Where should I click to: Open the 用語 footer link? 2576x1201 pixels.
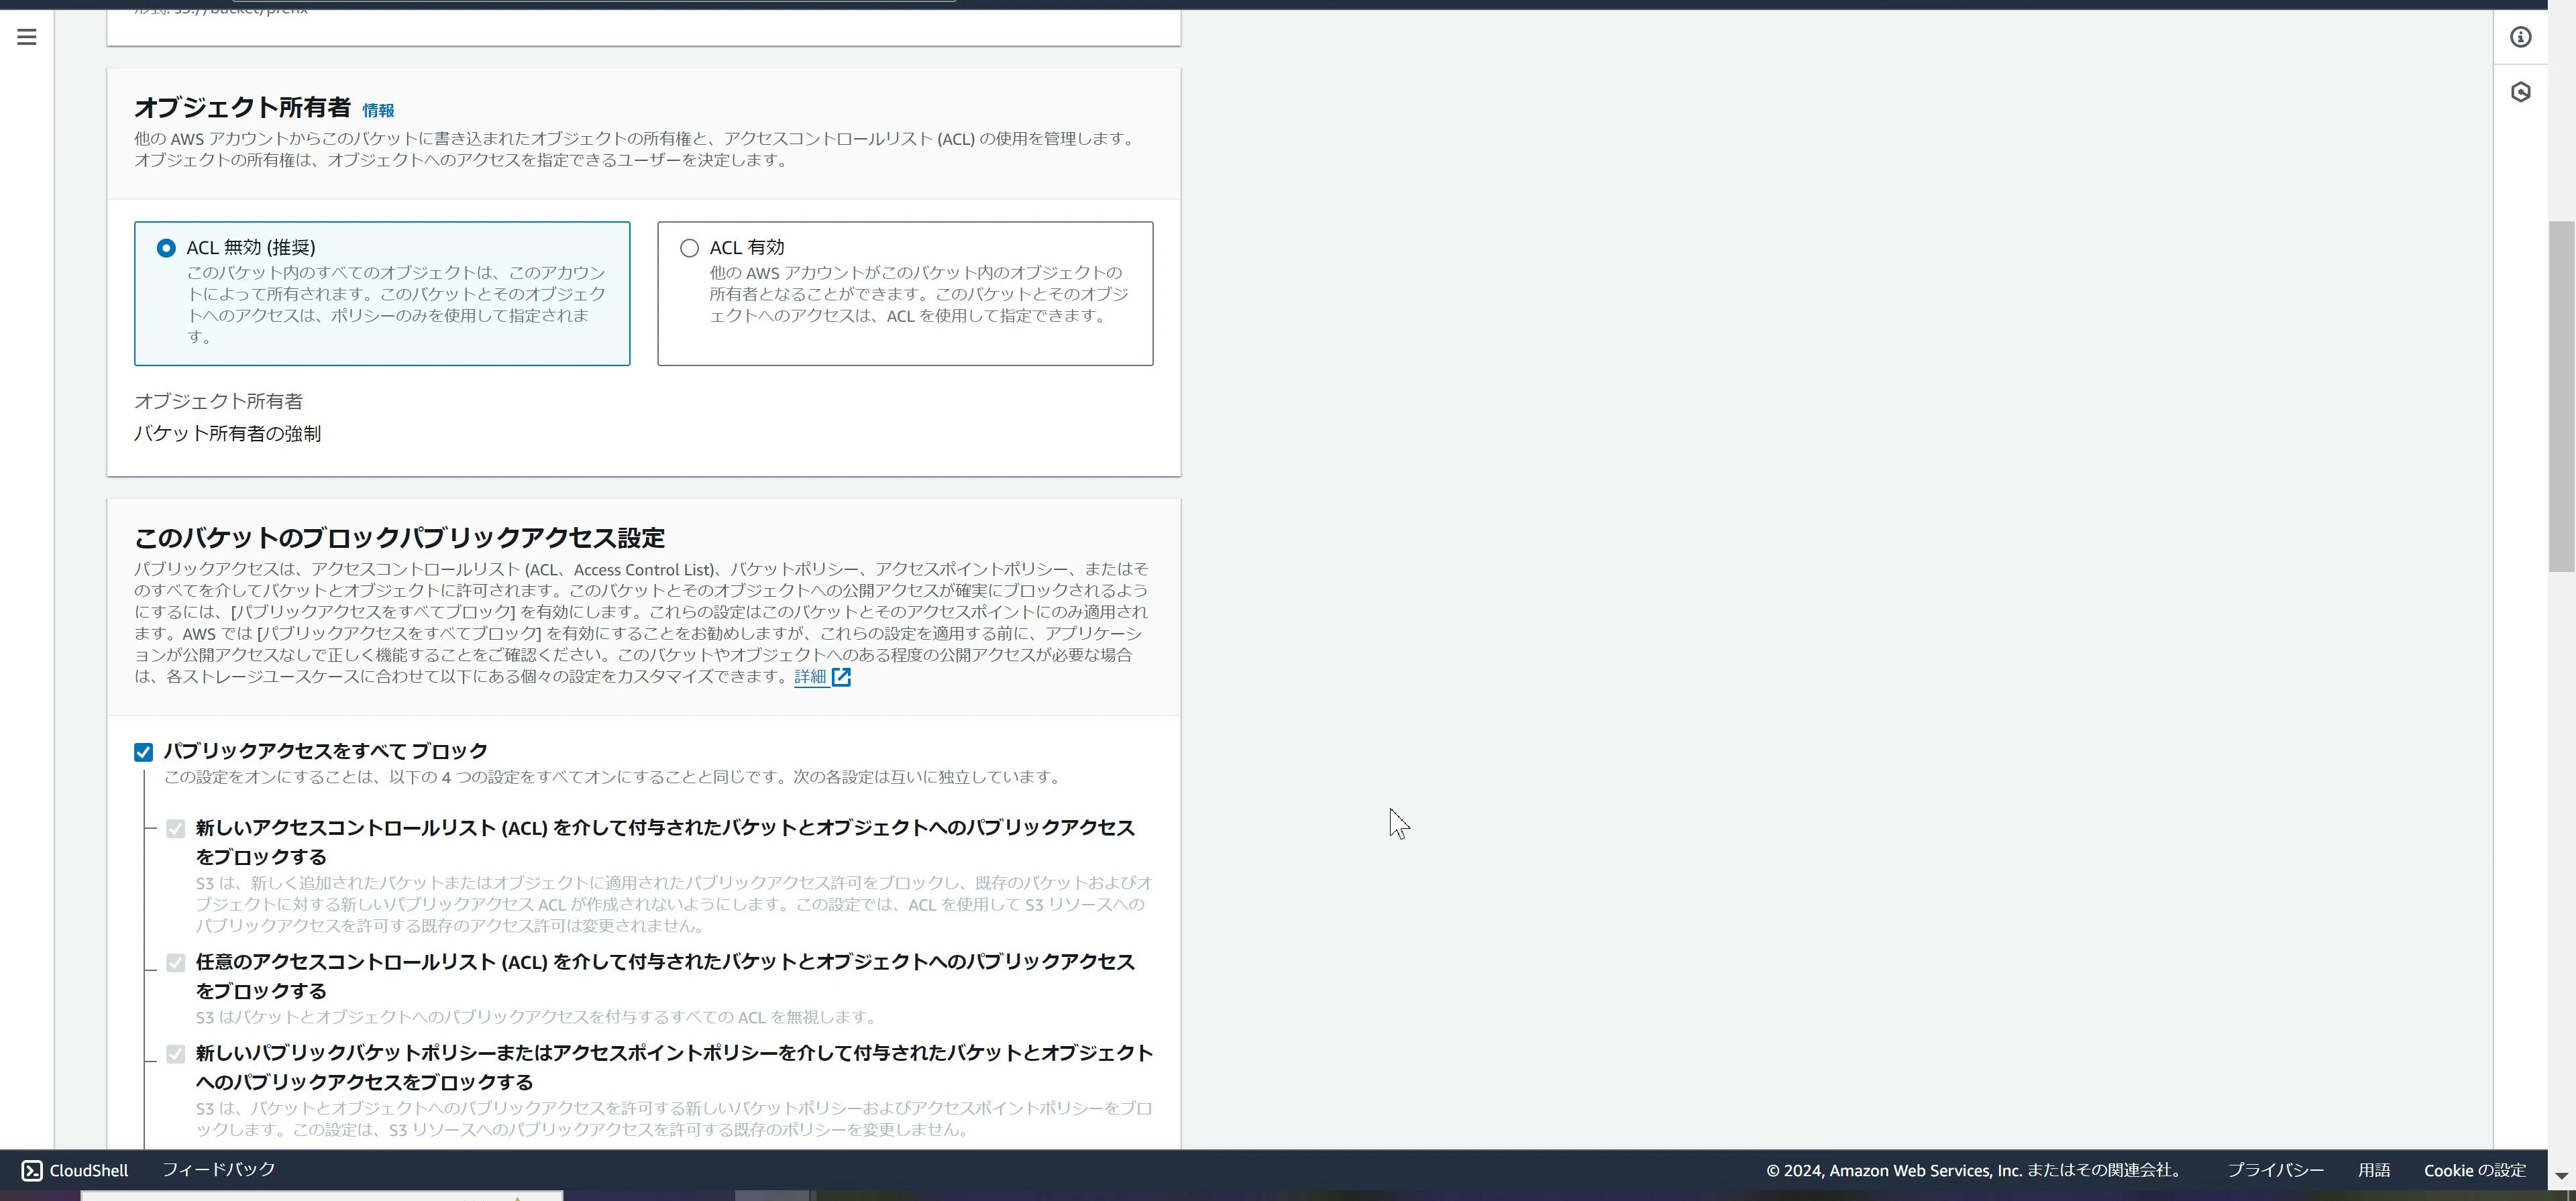[x=2374, y=1170]
